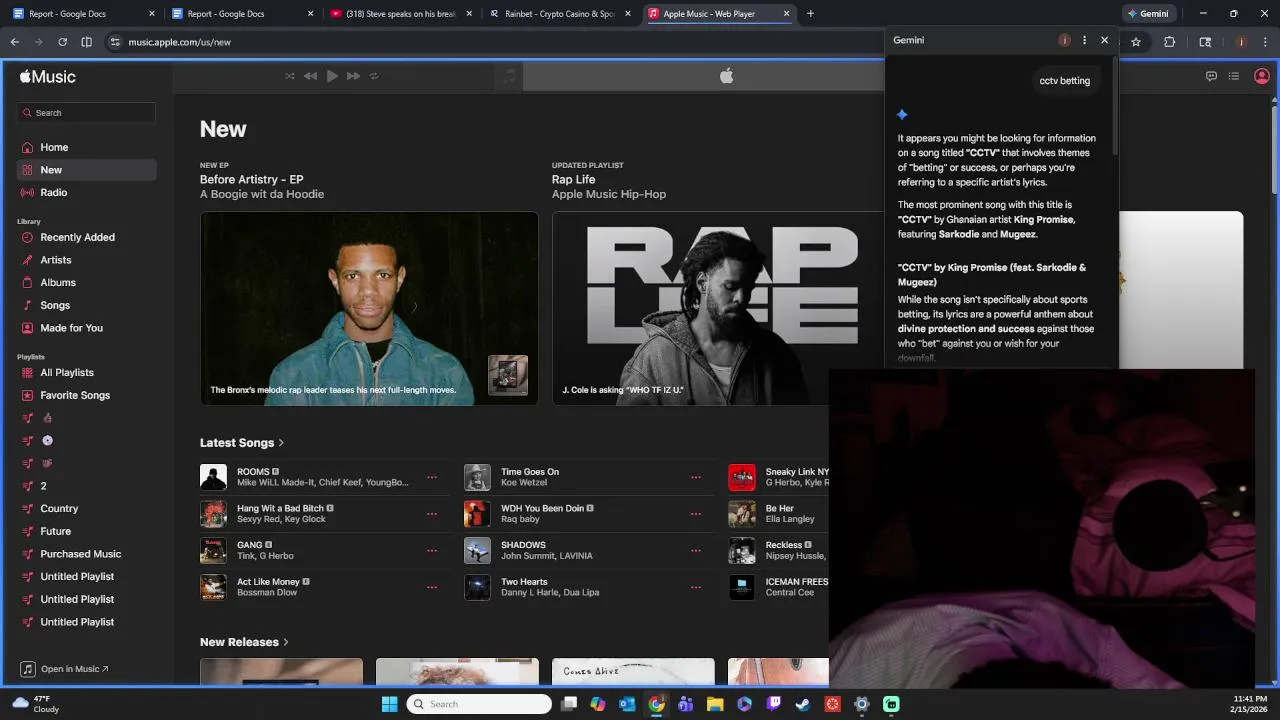Open the Before Artistry - EP cover image
The height and width of the screenshot is (720, 1280).
[x=369, y=308]
